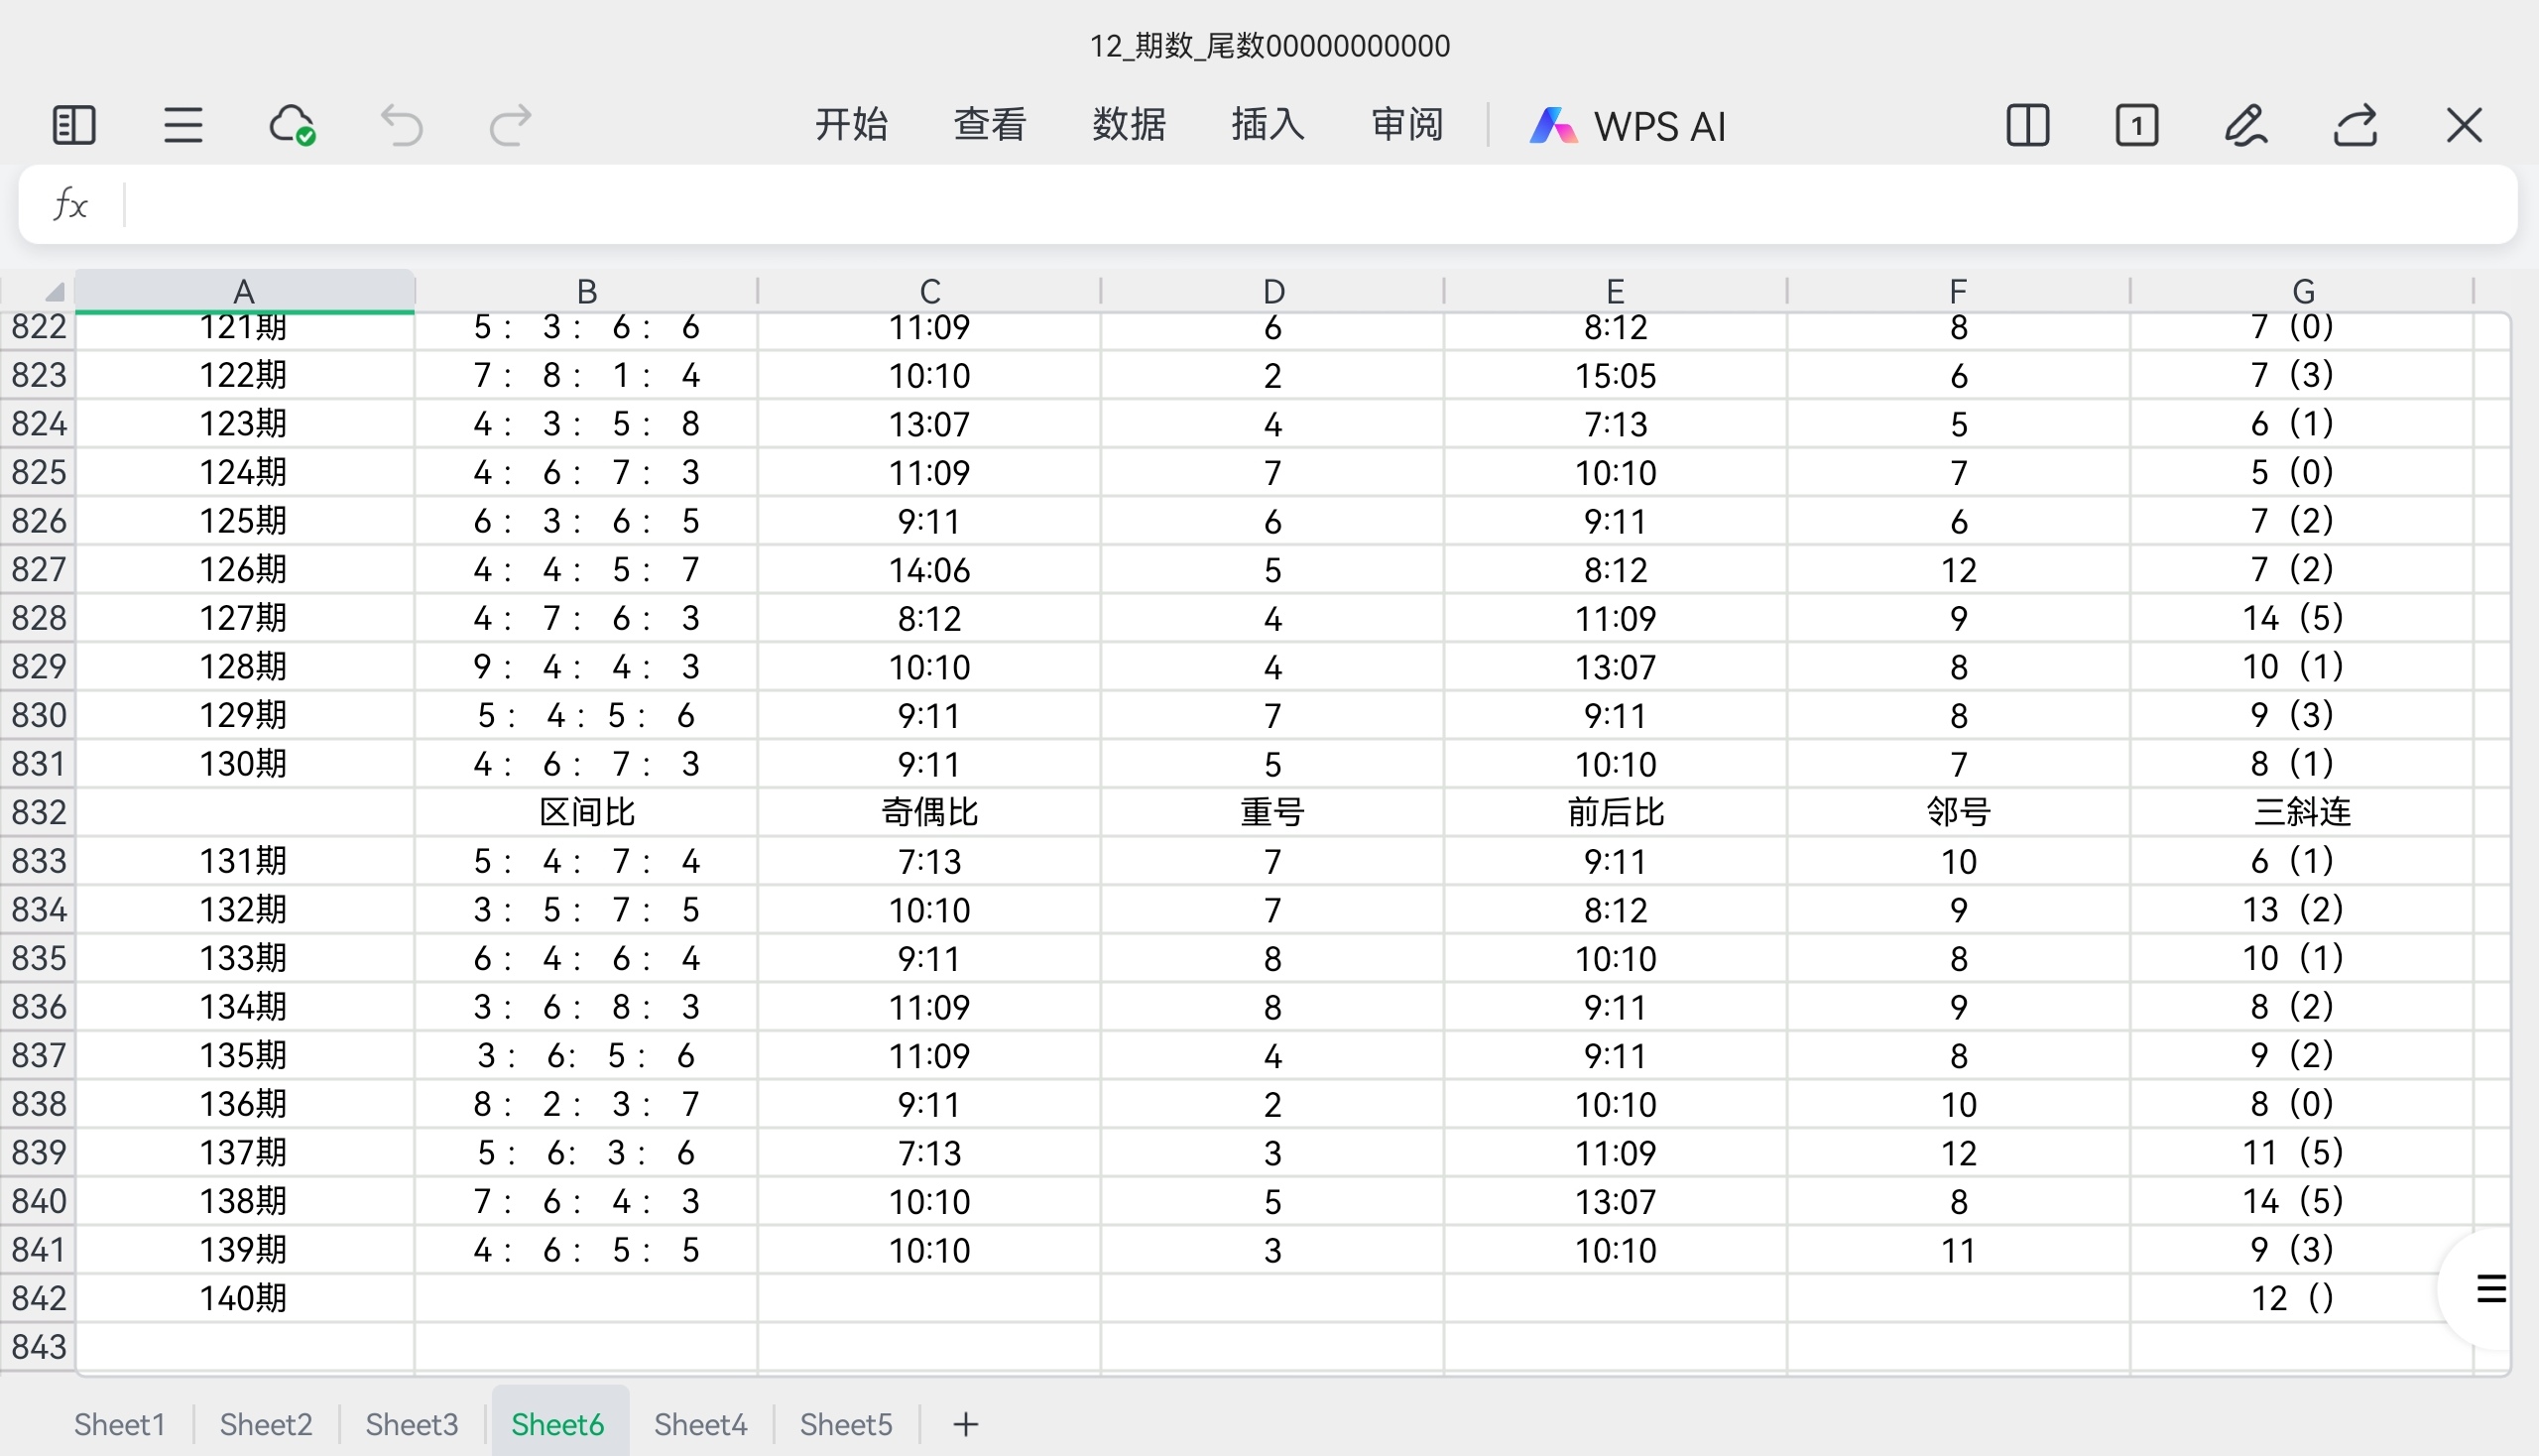This screenshot has height=1456, width=2539.
Task: Expand the floating menu button at right edge
Action: coord(2490,1289)
